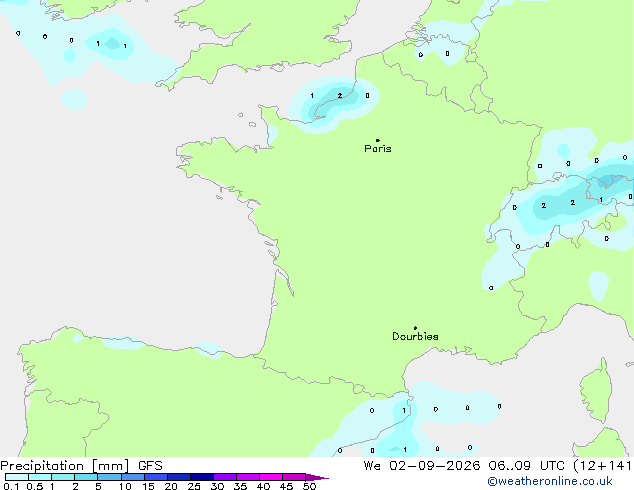
Task: Click the legend value 45
Action: click(x=286, y=486)
